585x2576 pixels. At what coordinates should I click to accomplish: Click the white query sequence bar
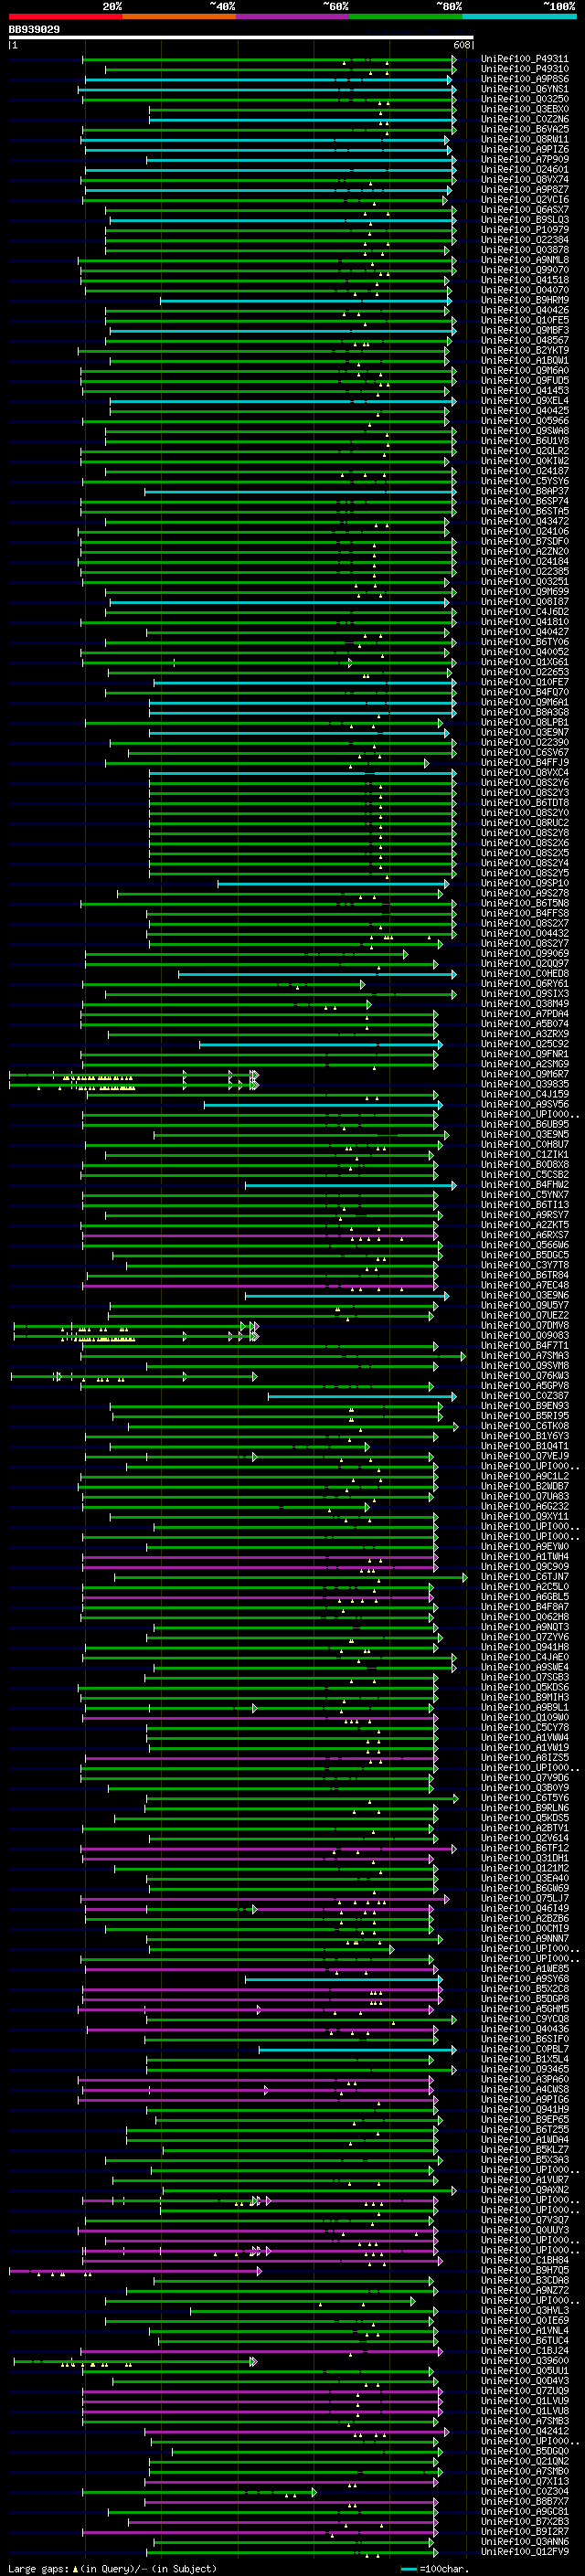point(240,38)
